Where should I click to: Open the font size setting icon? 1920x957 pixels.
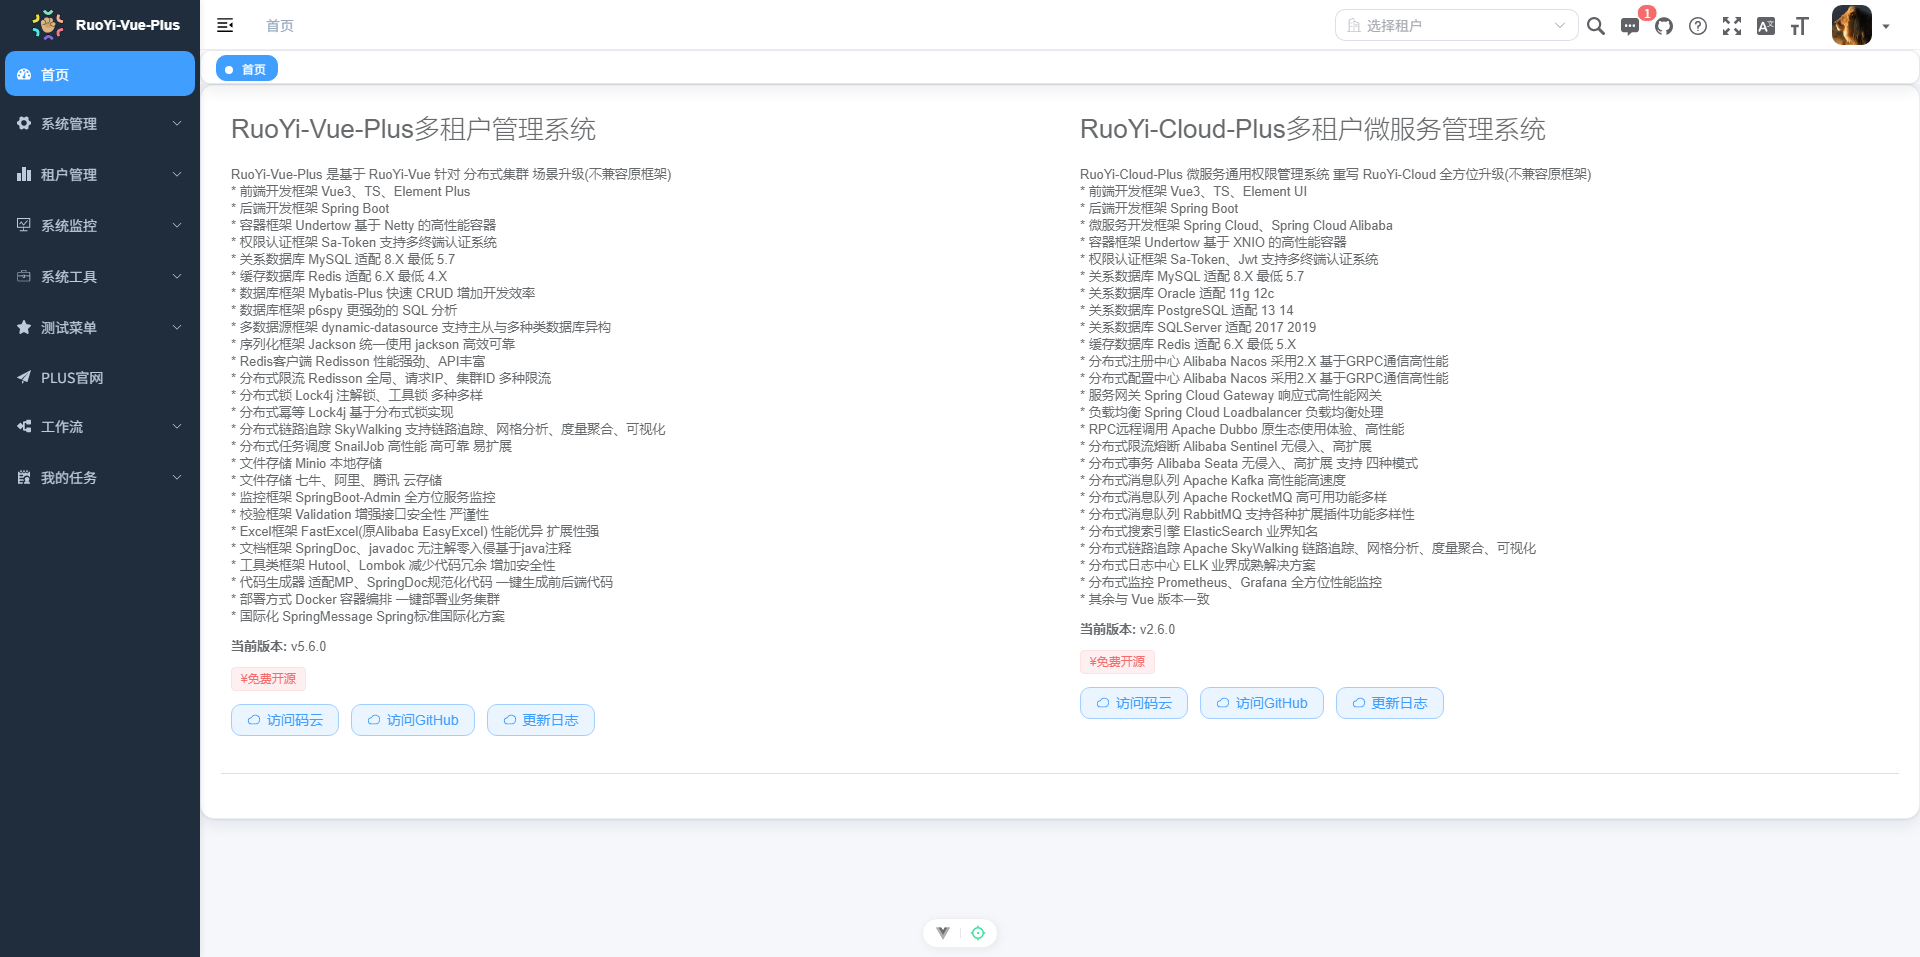click(1800, 26)
